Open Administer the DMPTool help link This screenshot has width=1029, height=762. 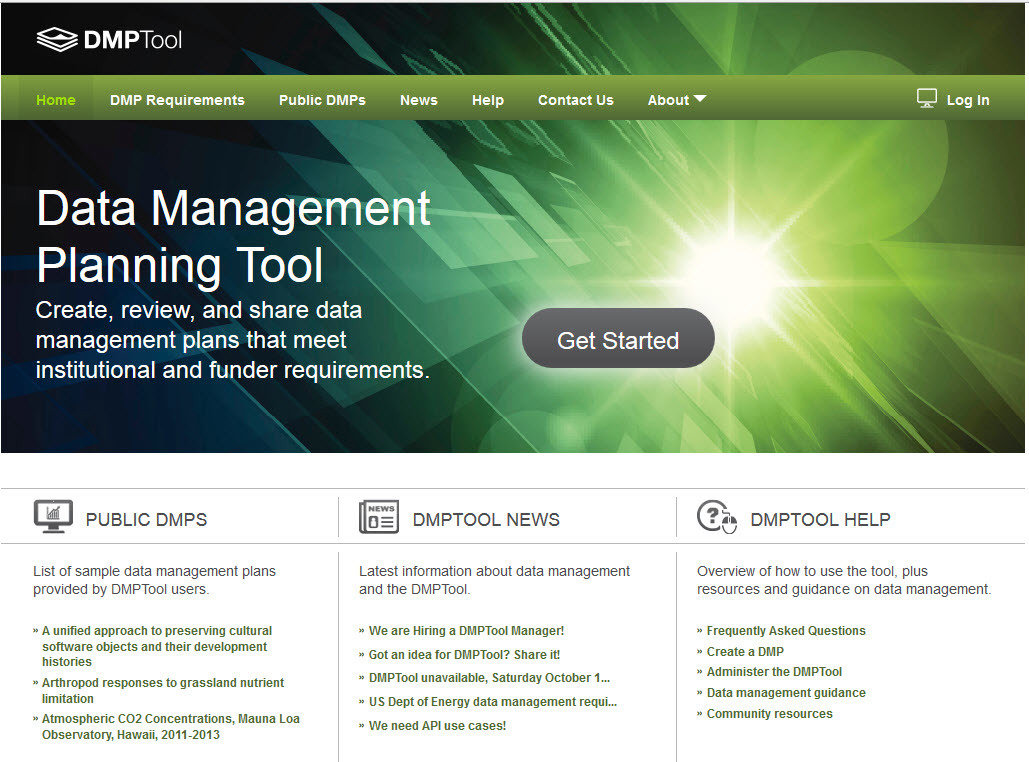(x=774, y=671)
